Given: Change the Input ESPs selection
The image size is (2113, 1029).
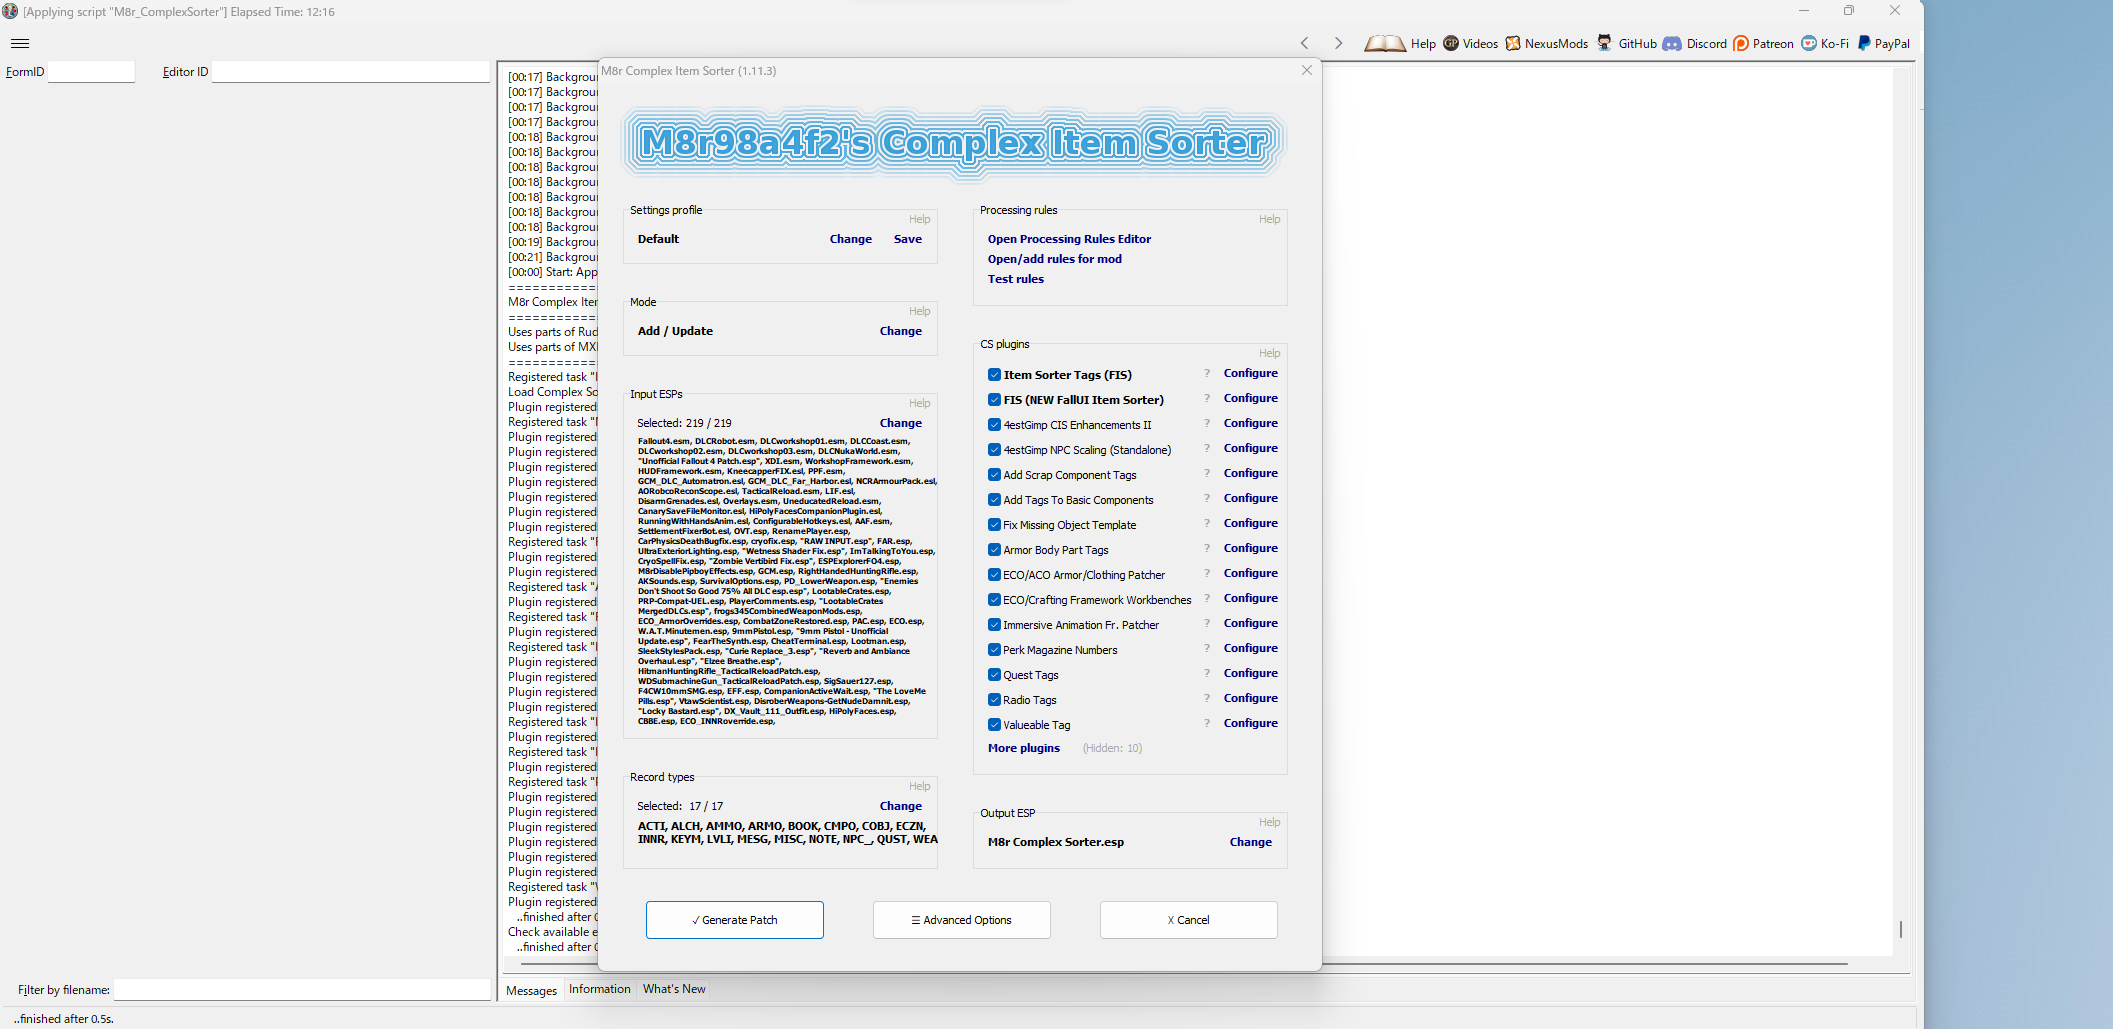Looking at the screenshot, I should click(x=901, y=423).
